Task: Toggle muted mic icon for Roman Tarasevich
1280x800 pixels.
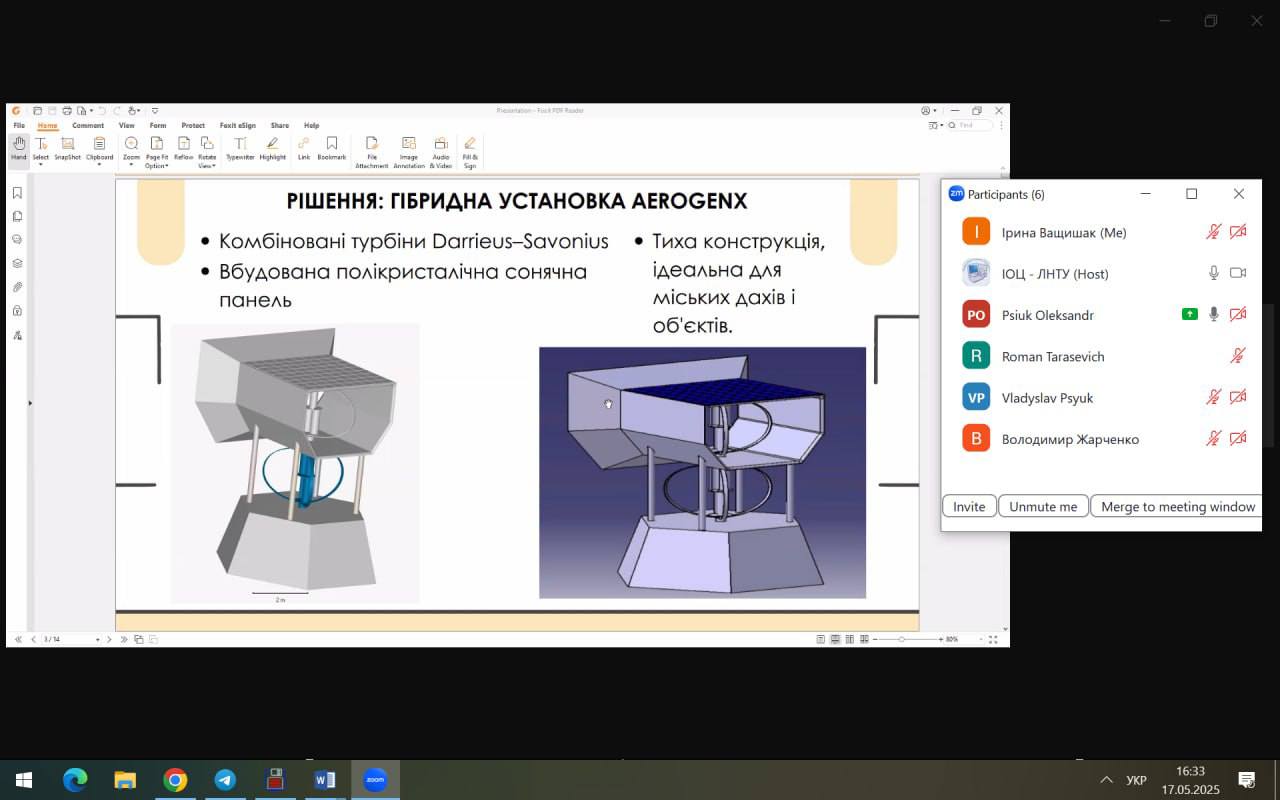Action: (1238, 356)
